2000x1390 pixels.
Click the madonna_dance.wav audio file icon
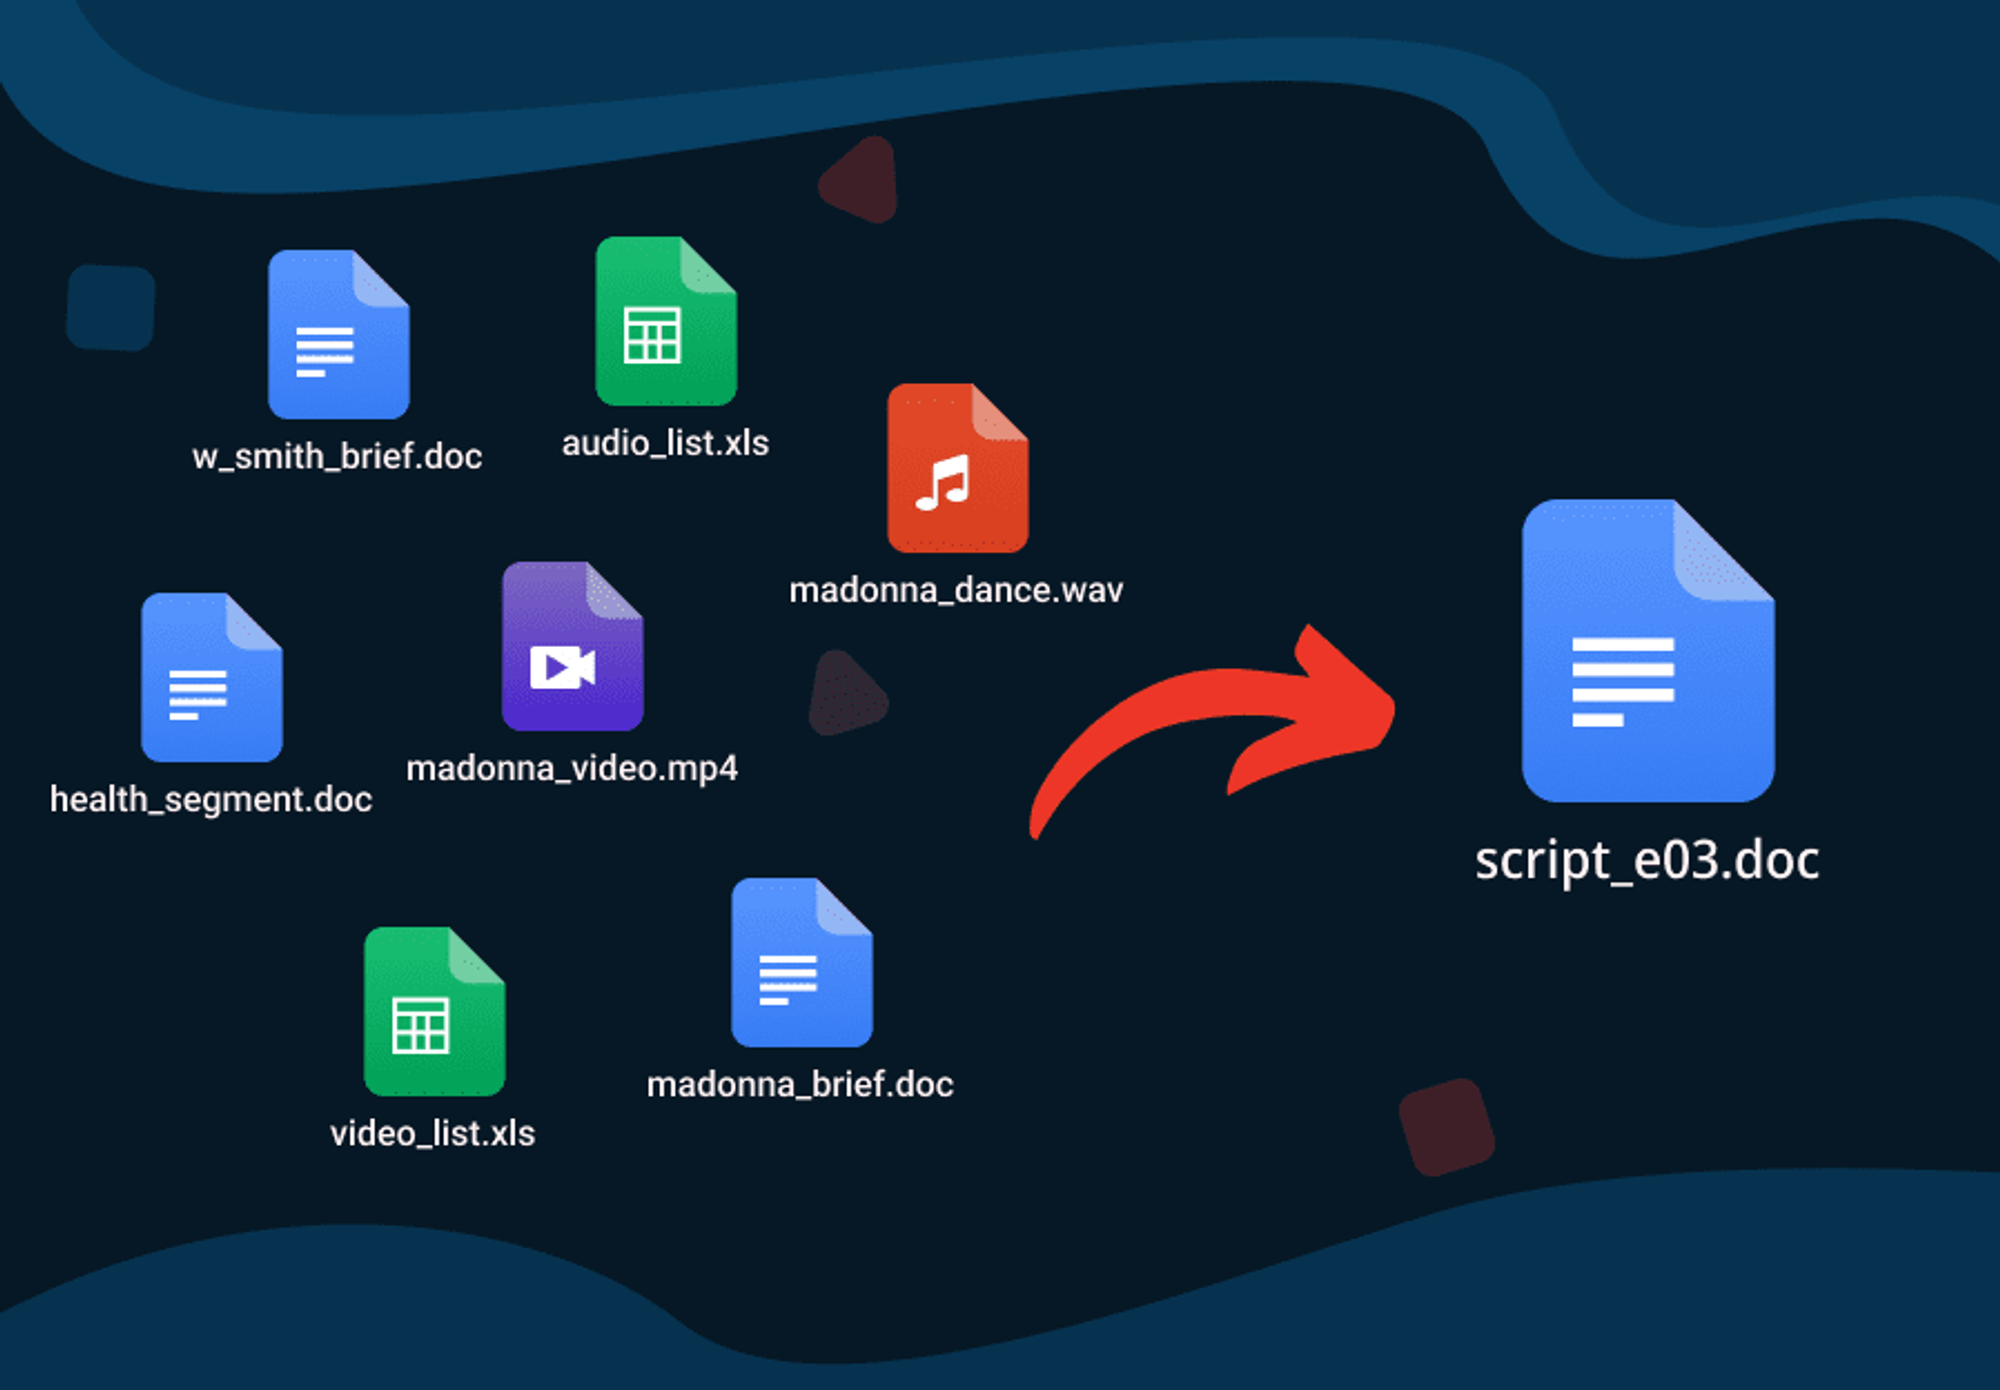click(958, 468)
